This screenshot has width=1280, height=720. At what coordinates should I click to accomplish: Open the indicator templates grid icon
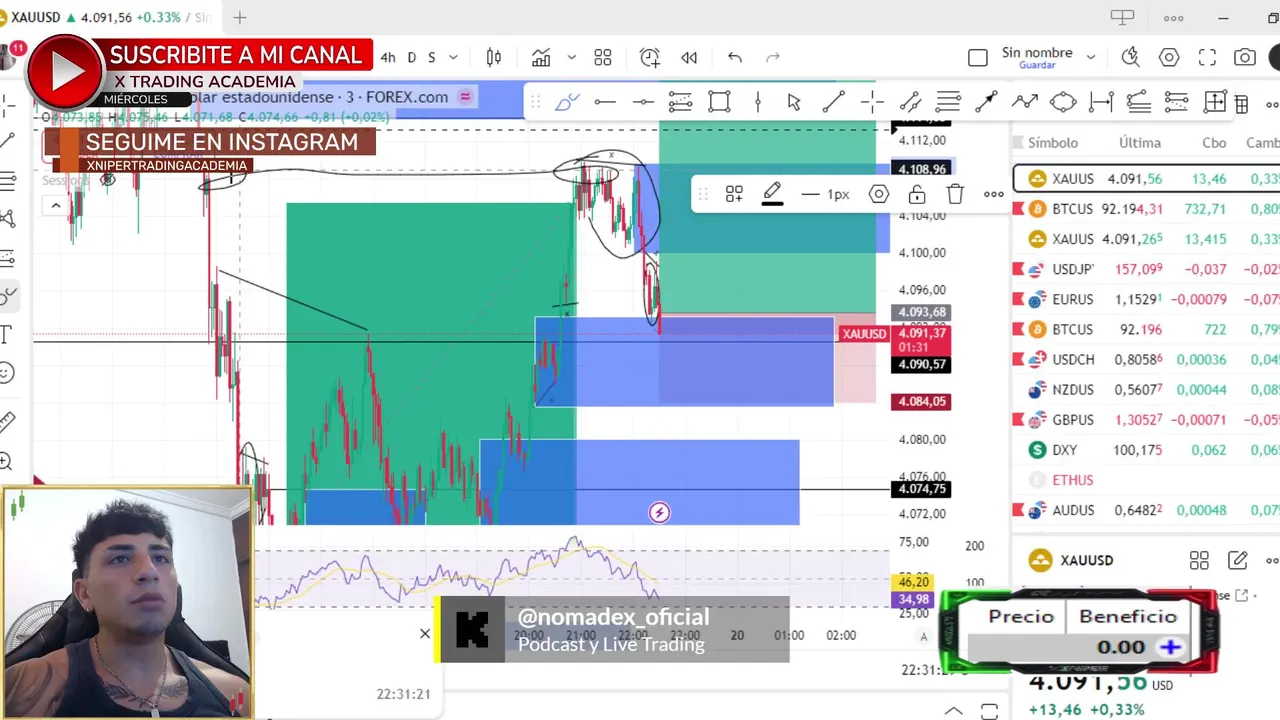603,58
